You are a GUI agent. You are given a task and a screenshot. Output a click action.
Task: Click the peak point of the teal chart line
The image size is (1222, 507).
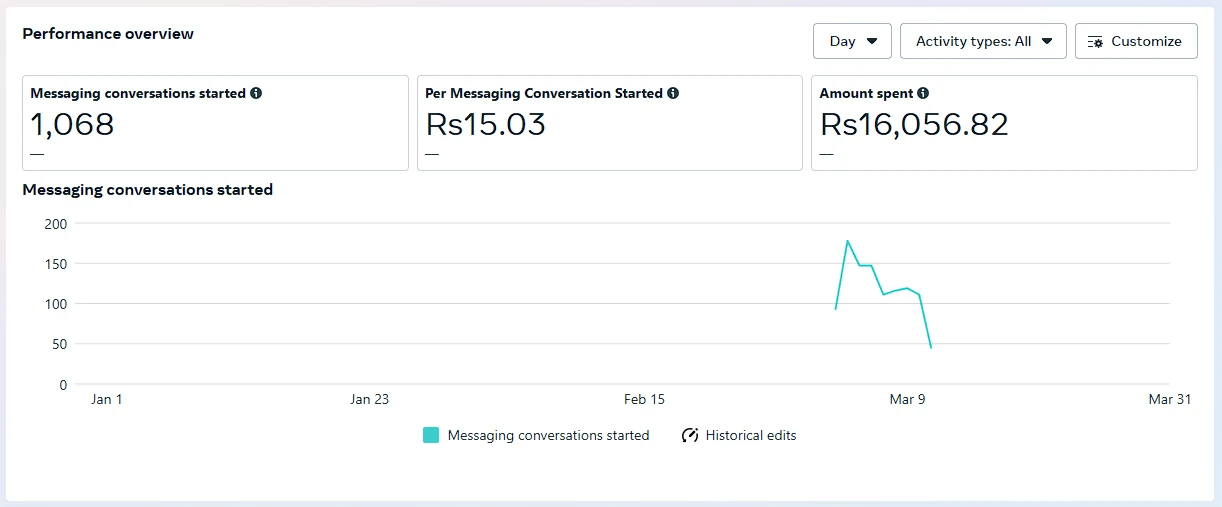click(847, 241)
